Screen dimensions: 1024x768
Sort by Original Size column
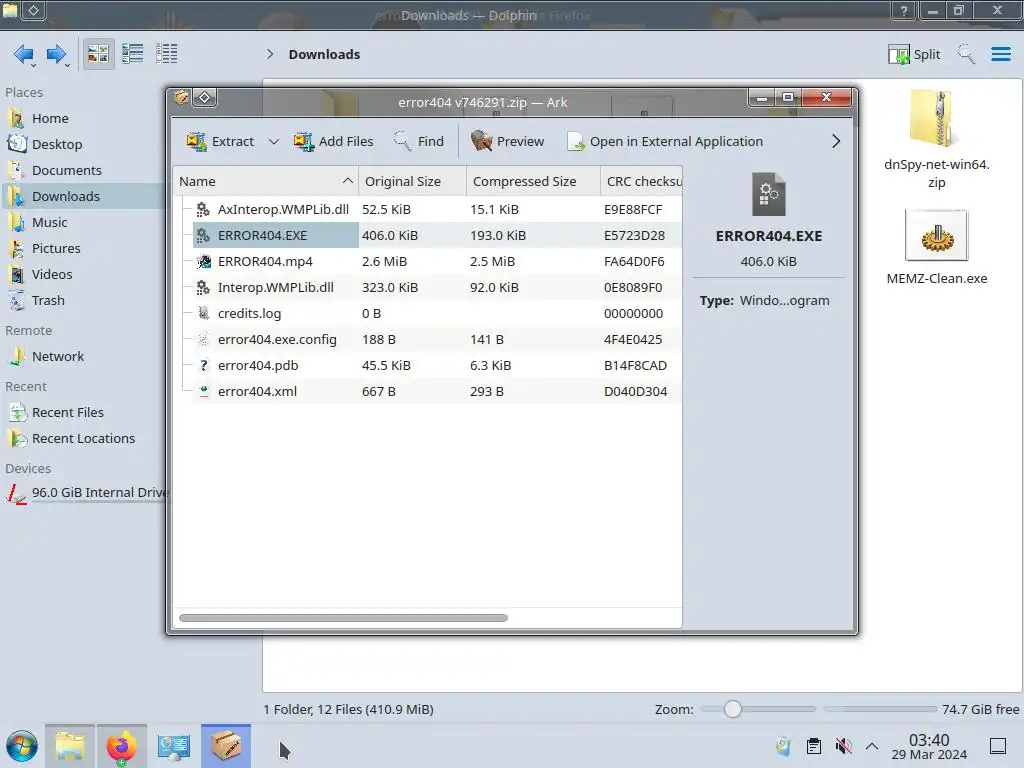coord(412,182)
